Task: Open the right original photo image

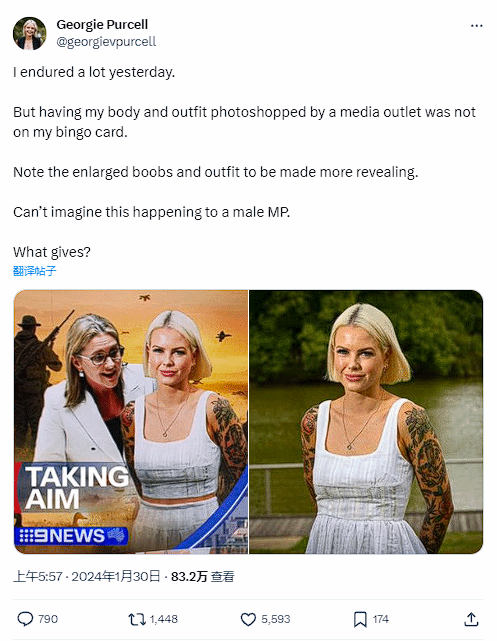Action: (366, 422)
